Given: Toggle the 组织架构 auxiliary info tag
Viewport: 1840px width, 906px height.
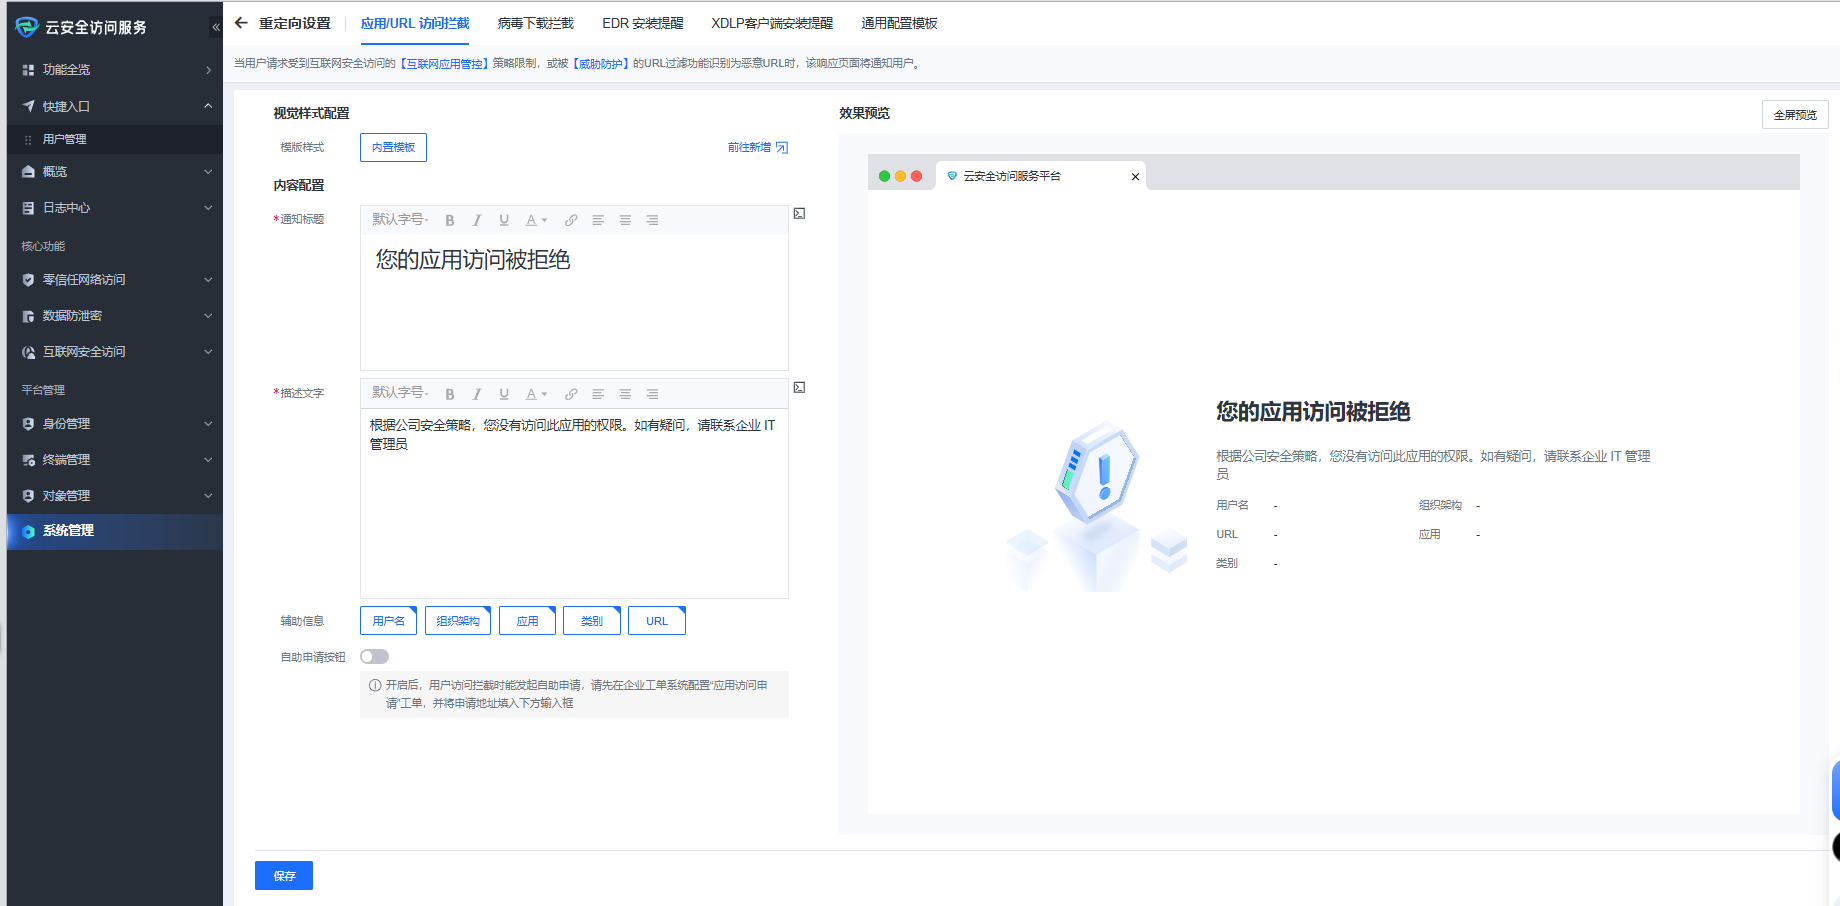Looking at the screenshot, I should coord(458,621).
